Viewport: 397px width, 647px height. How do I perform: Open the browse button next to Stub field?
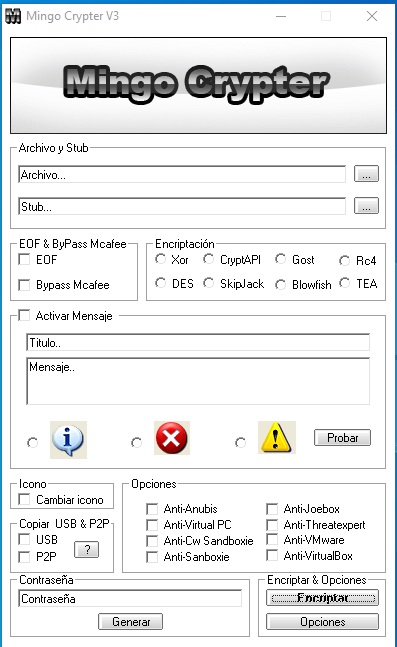click(366, 205)
